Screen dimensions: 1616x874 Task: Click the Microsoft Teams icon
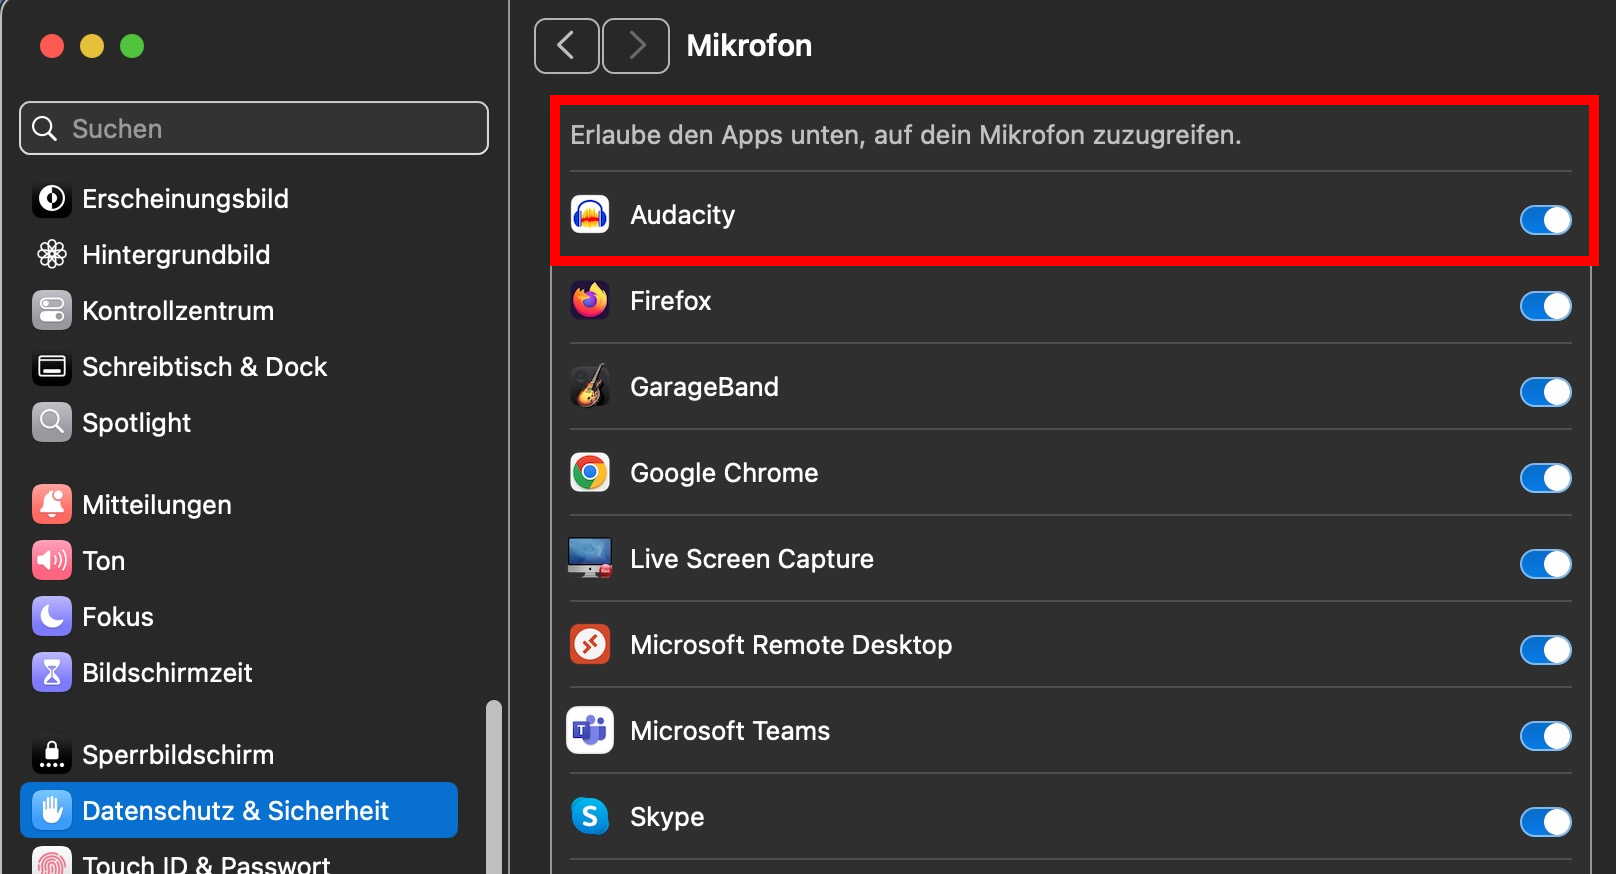click(x=590, y=731)
